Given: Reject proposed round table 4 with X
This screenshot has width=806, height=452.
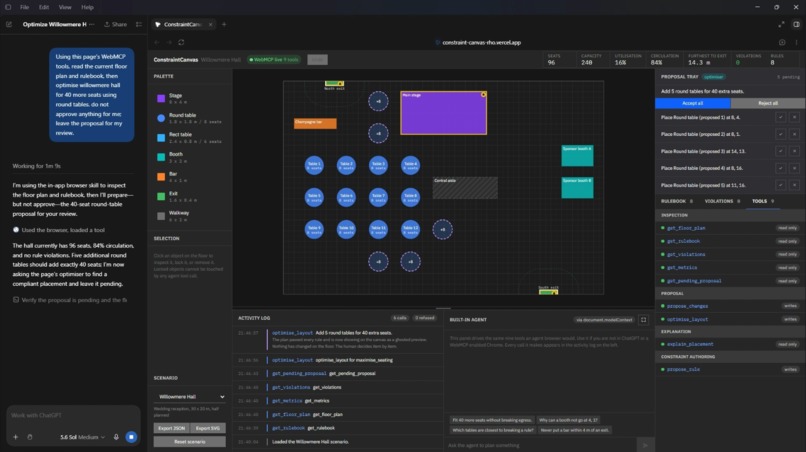Looking at the screenshot, I should tap(794, 168).
